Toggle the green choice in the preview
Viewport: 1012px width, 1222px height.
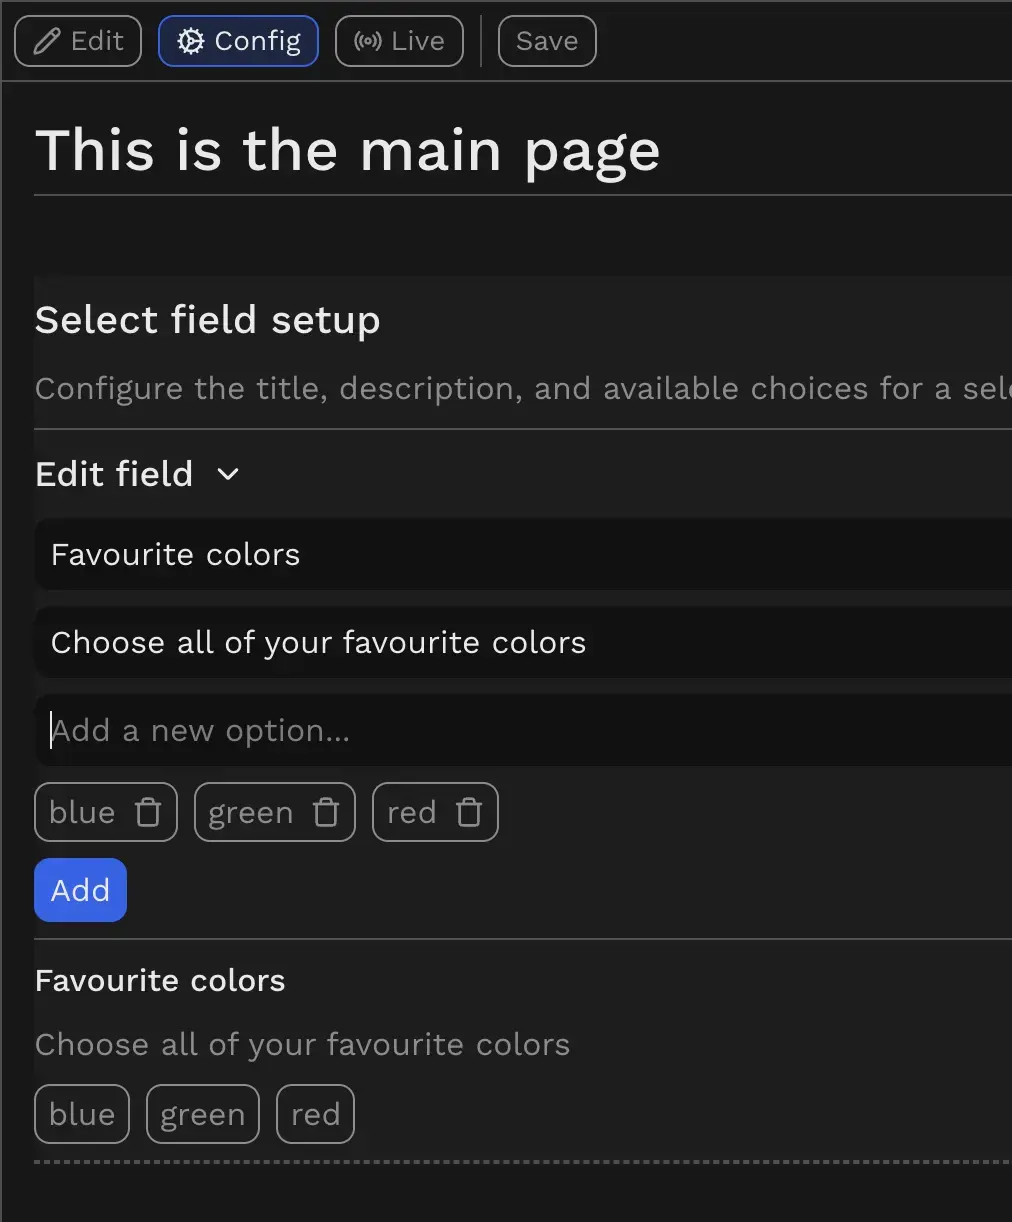tap(202, 1113)
